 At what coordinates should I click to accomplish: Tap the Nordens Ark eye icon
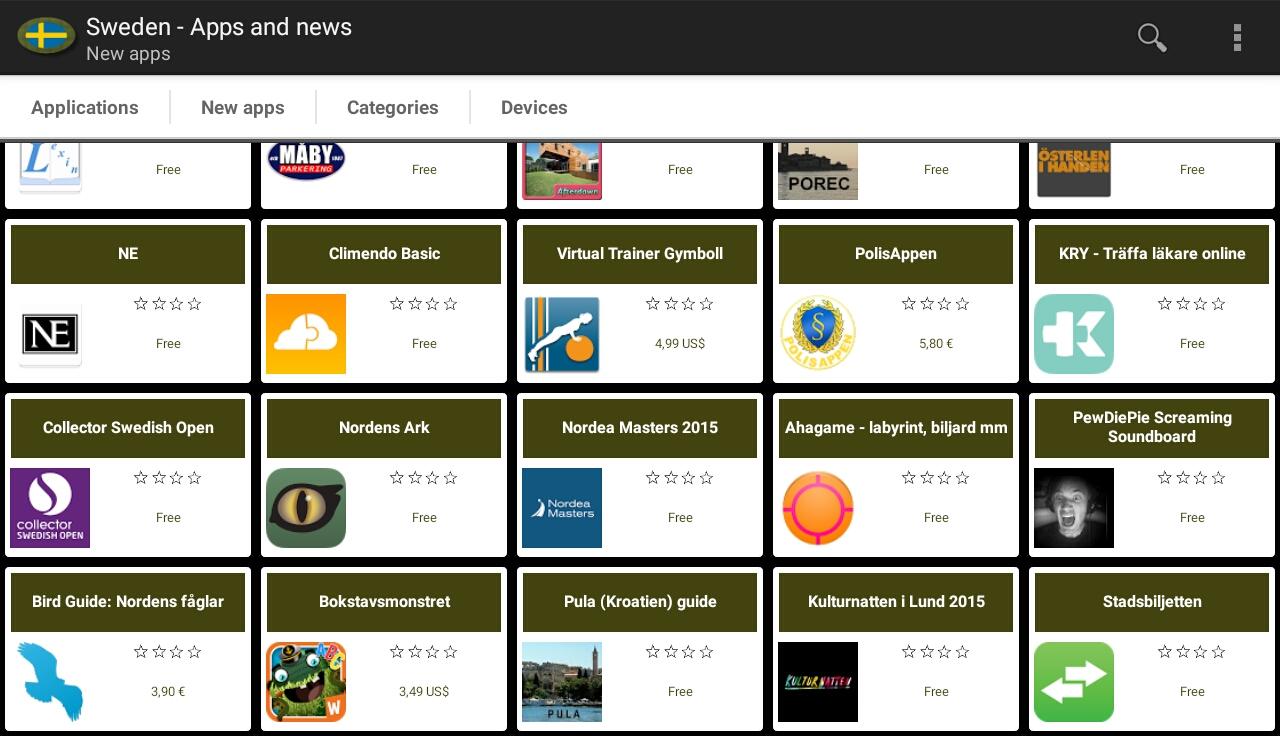[x=306, y=508]
